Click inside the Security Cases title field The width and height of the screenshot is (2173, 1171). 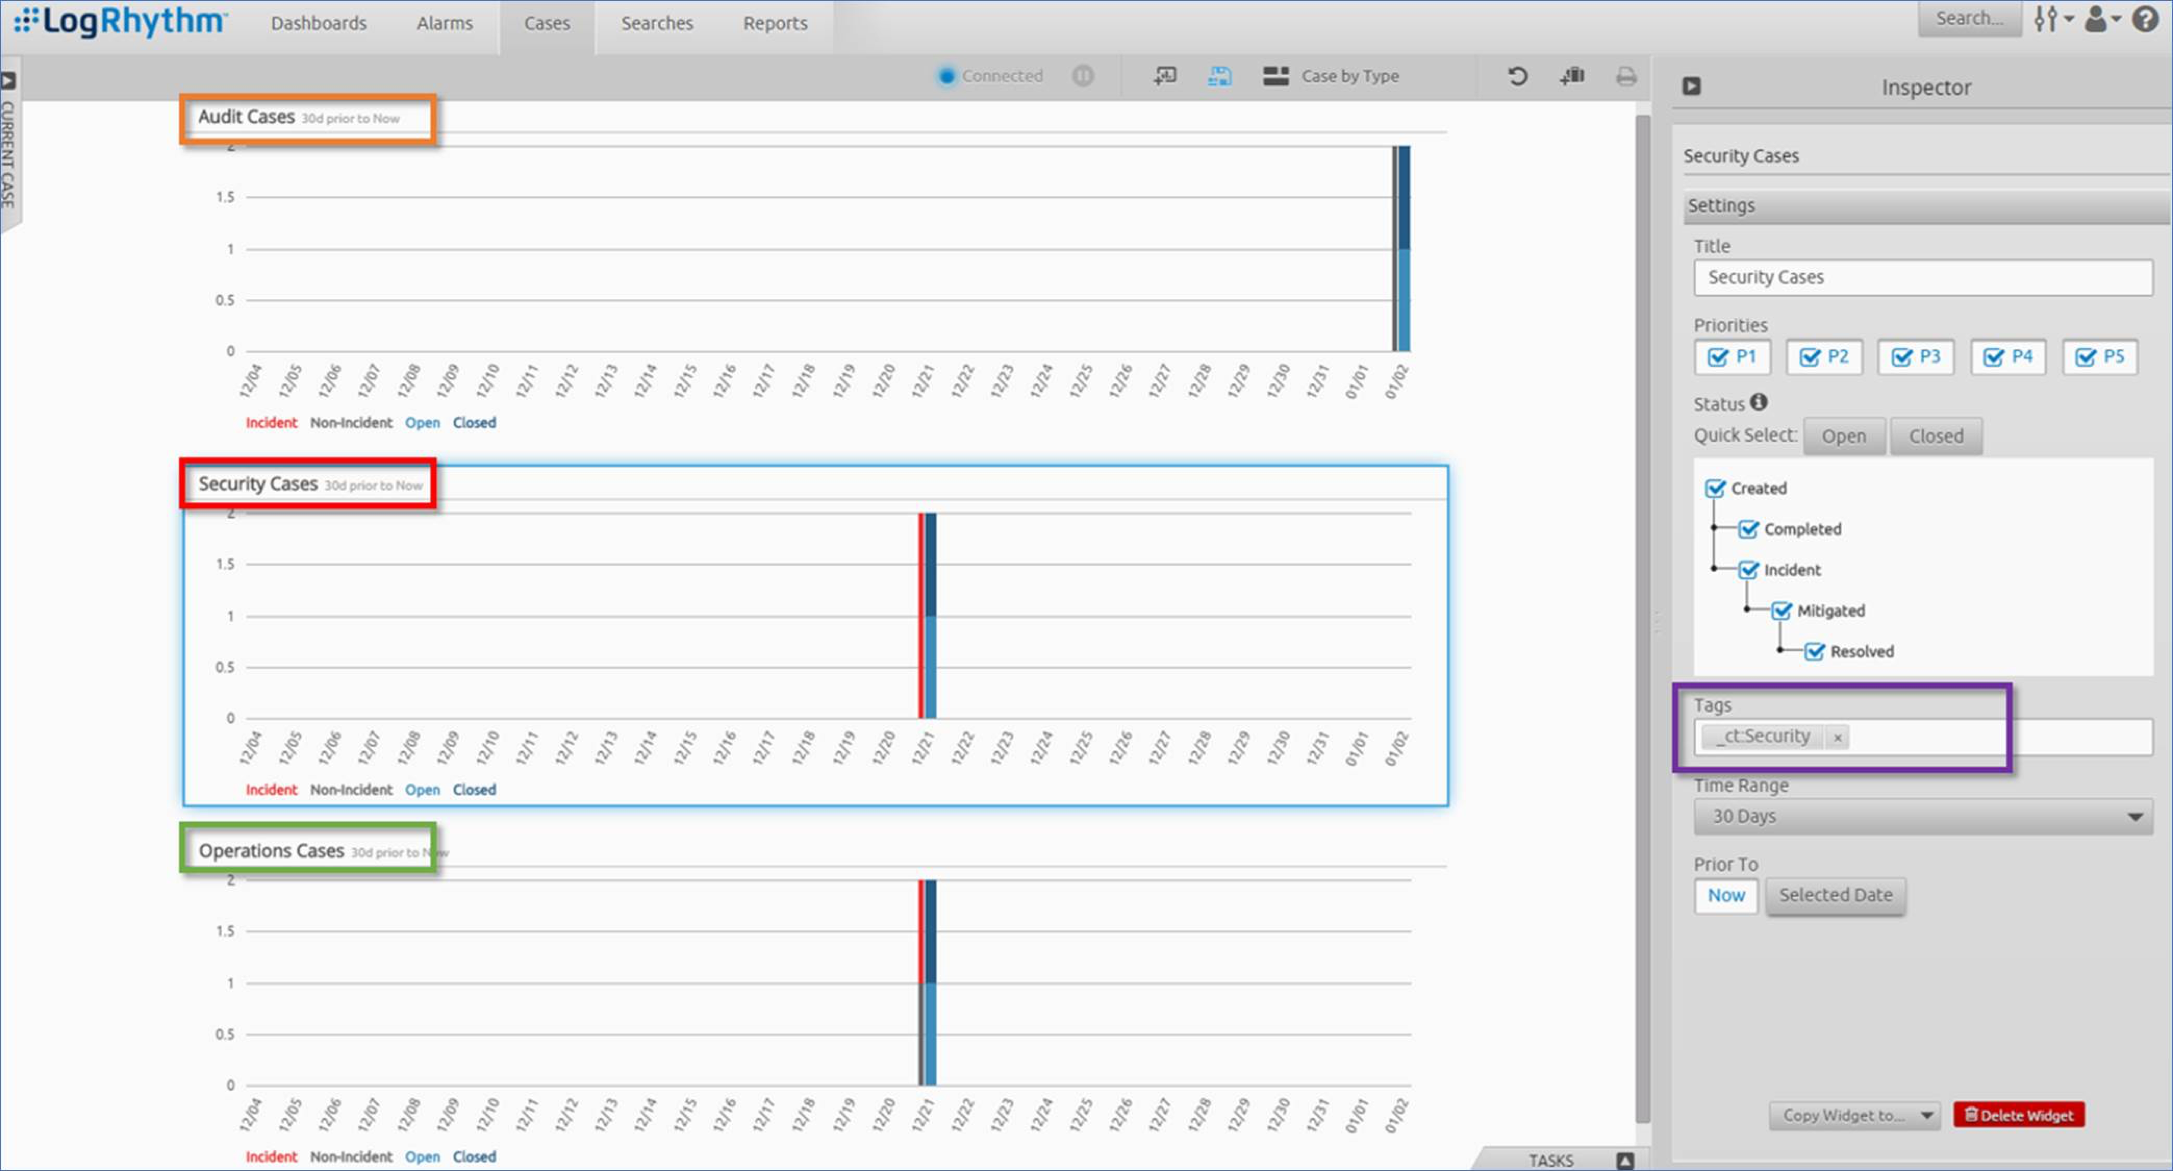pyautogui.click(x=1921, y=277)
